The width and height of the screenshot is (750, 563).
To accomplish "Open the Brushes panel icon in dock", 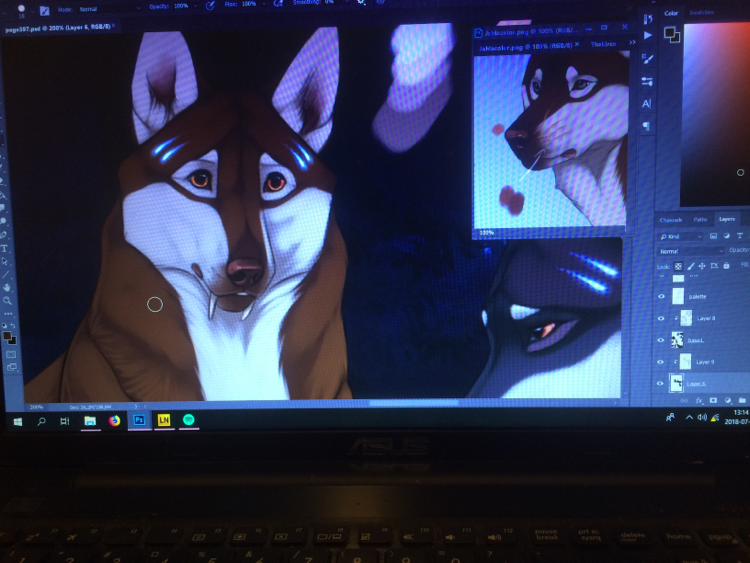I will pyautogui.click(x=647, y=59).
